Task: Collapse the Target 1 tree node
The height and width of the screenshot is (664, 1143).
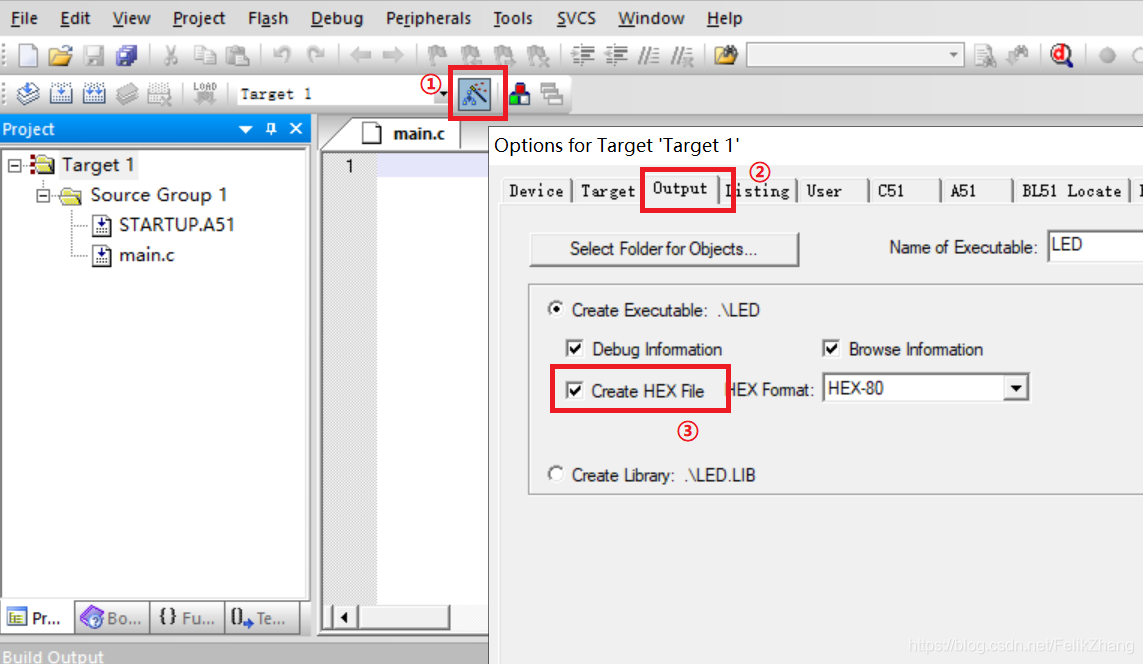Action: 15,165
